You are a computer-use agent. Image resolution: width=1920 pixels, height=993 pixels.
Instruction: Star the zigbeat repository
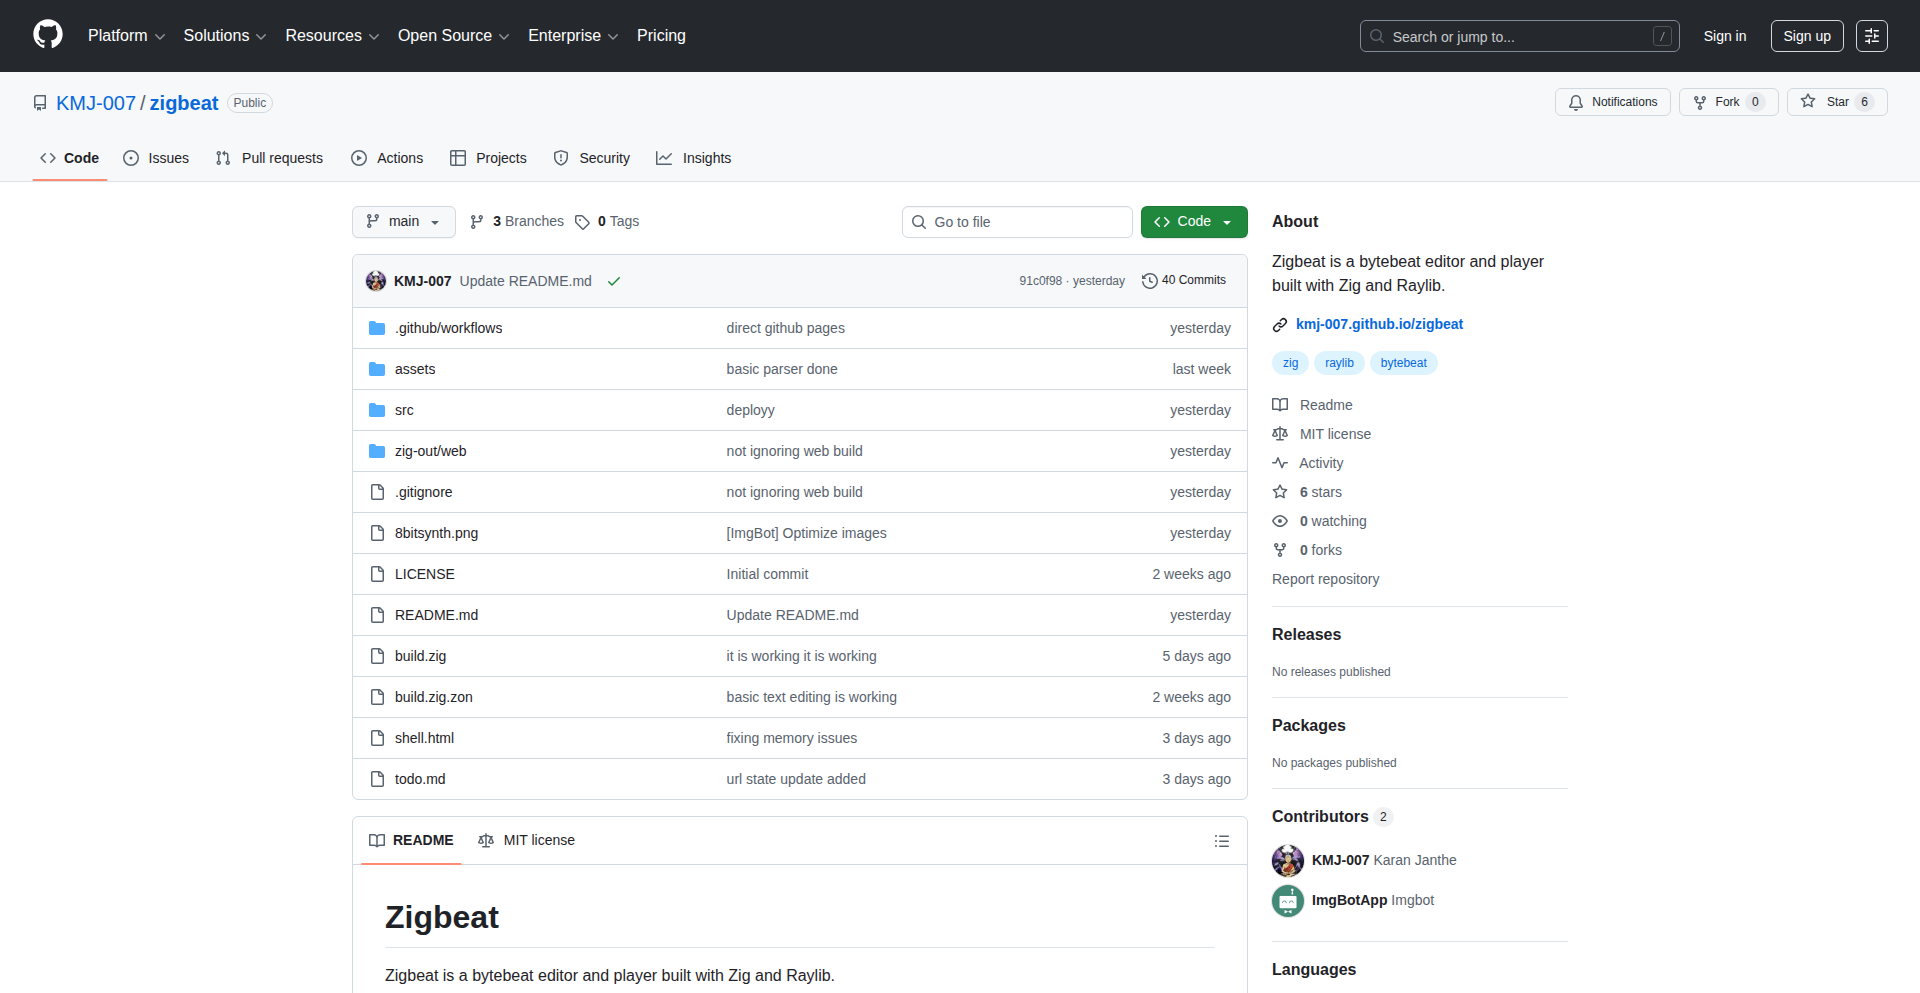point(1837,102)
